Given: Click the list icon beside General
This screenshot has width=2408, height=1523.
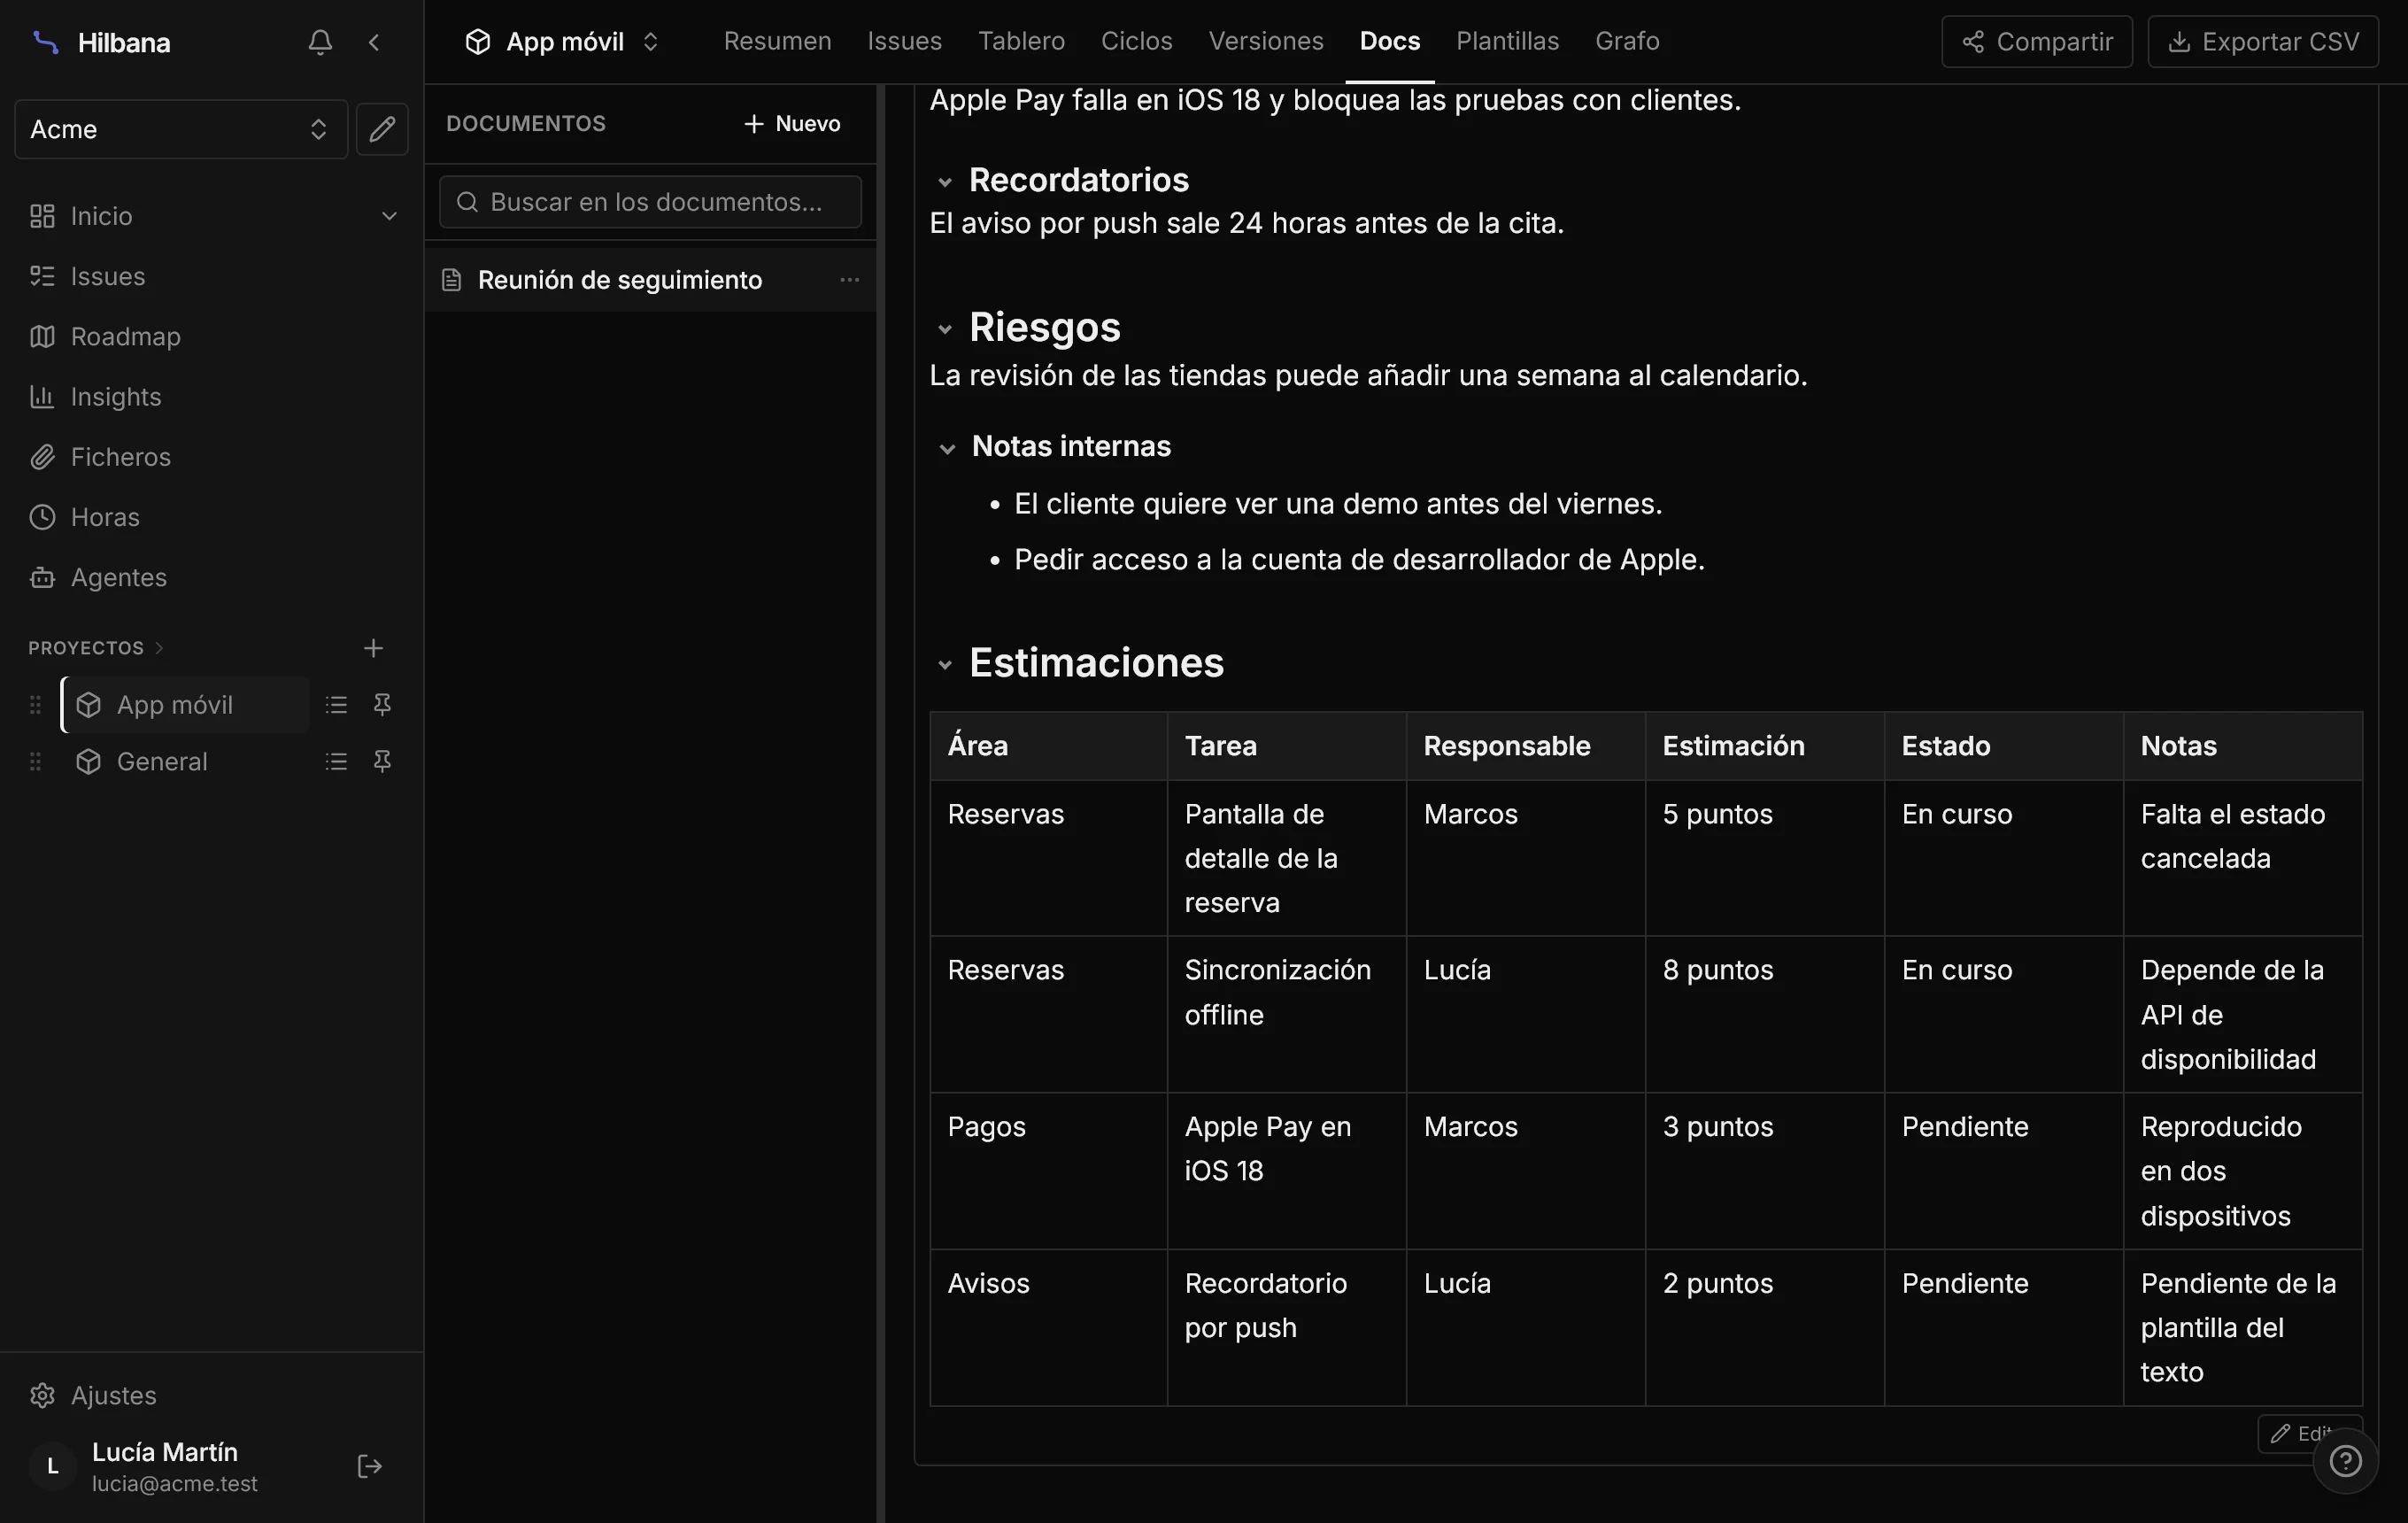Looking at the screenshot, I should (336, 762).
